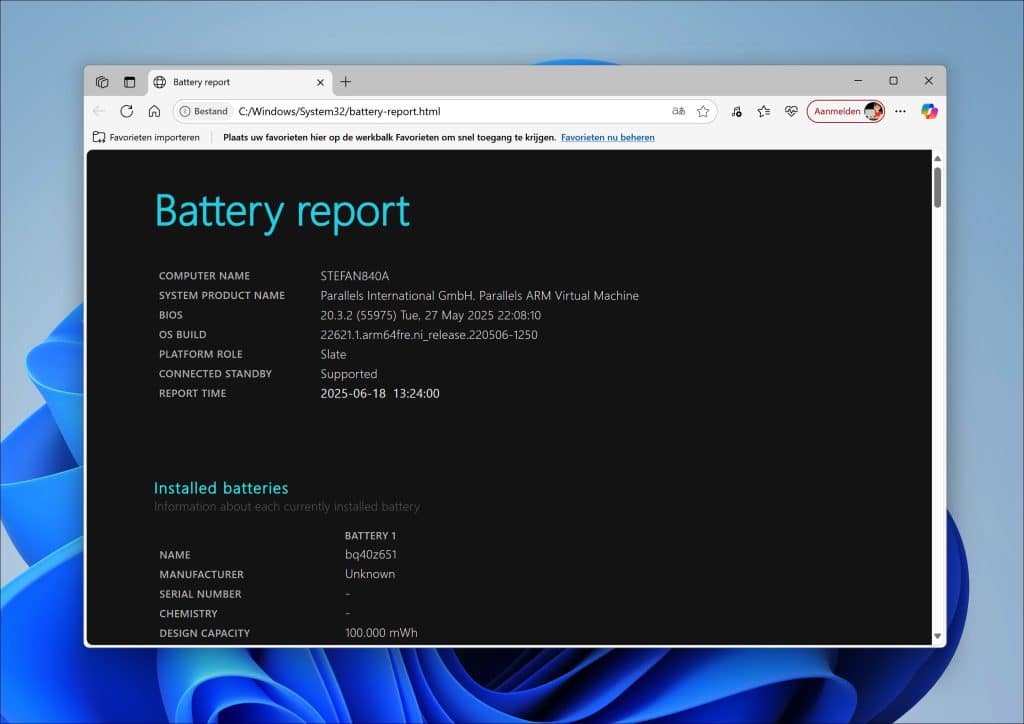Open the Favorieten nu beheren link

(x=607, y=137)
